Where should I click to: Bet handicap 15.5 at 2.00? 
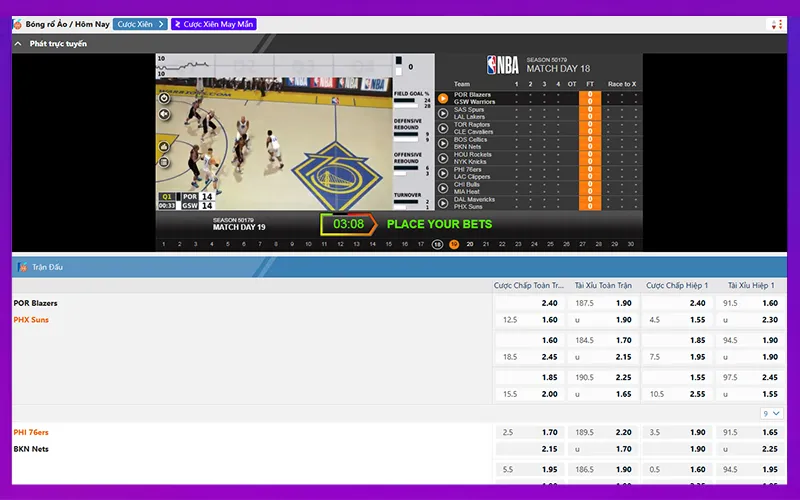click(530, 394)
